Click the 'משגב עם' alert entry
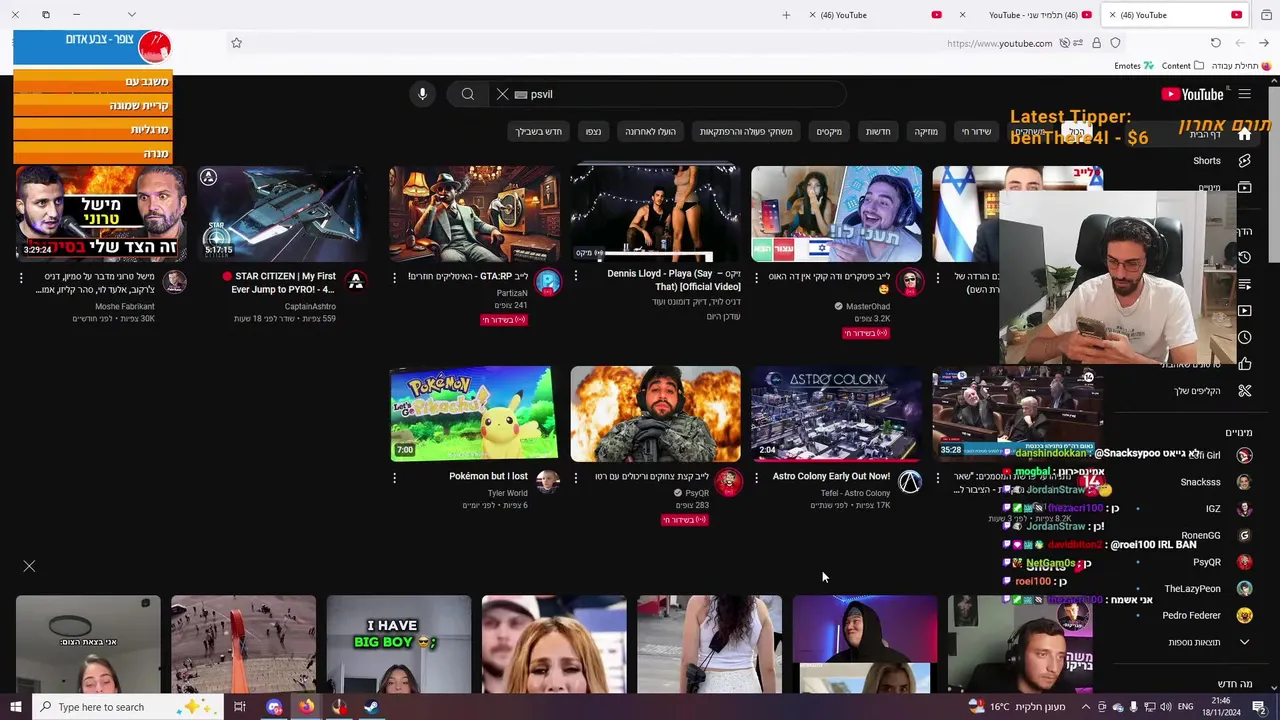Screen dimensions: 1280x720 tap(93, 81)
